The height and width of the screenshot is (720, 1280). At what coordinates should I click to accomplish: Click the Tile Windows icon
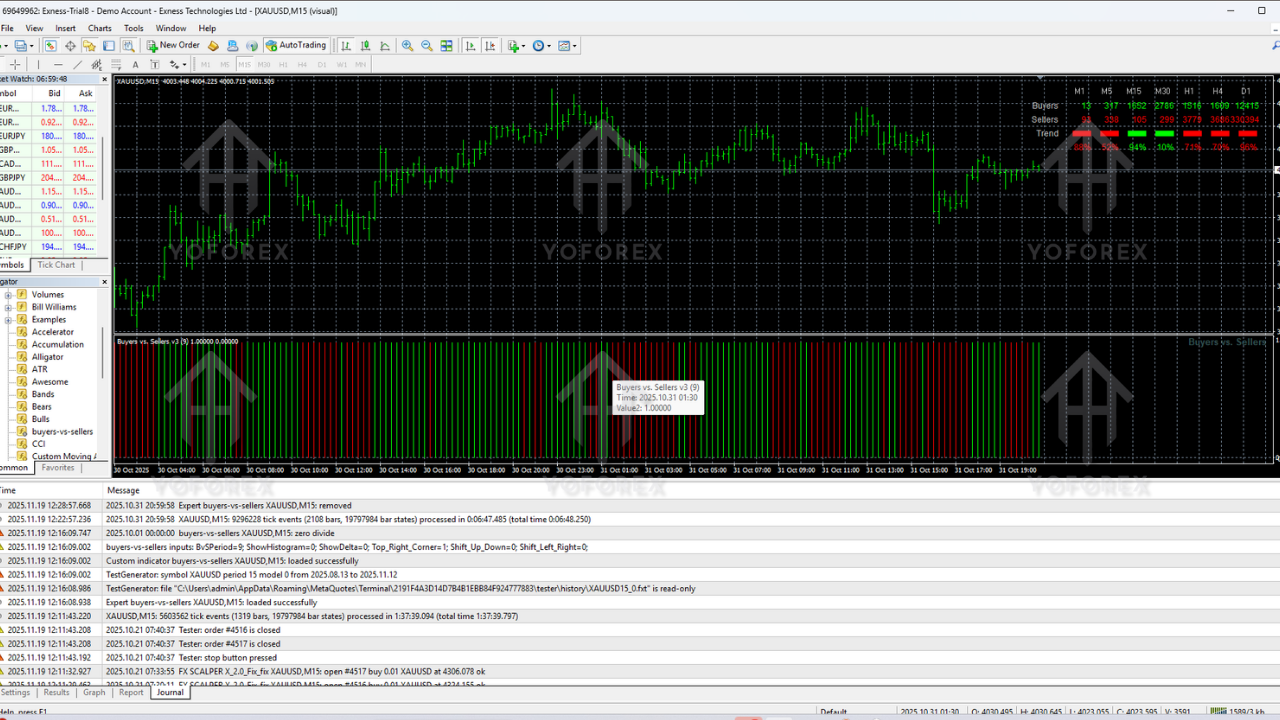pyautogui.click(x=446, y=45)
